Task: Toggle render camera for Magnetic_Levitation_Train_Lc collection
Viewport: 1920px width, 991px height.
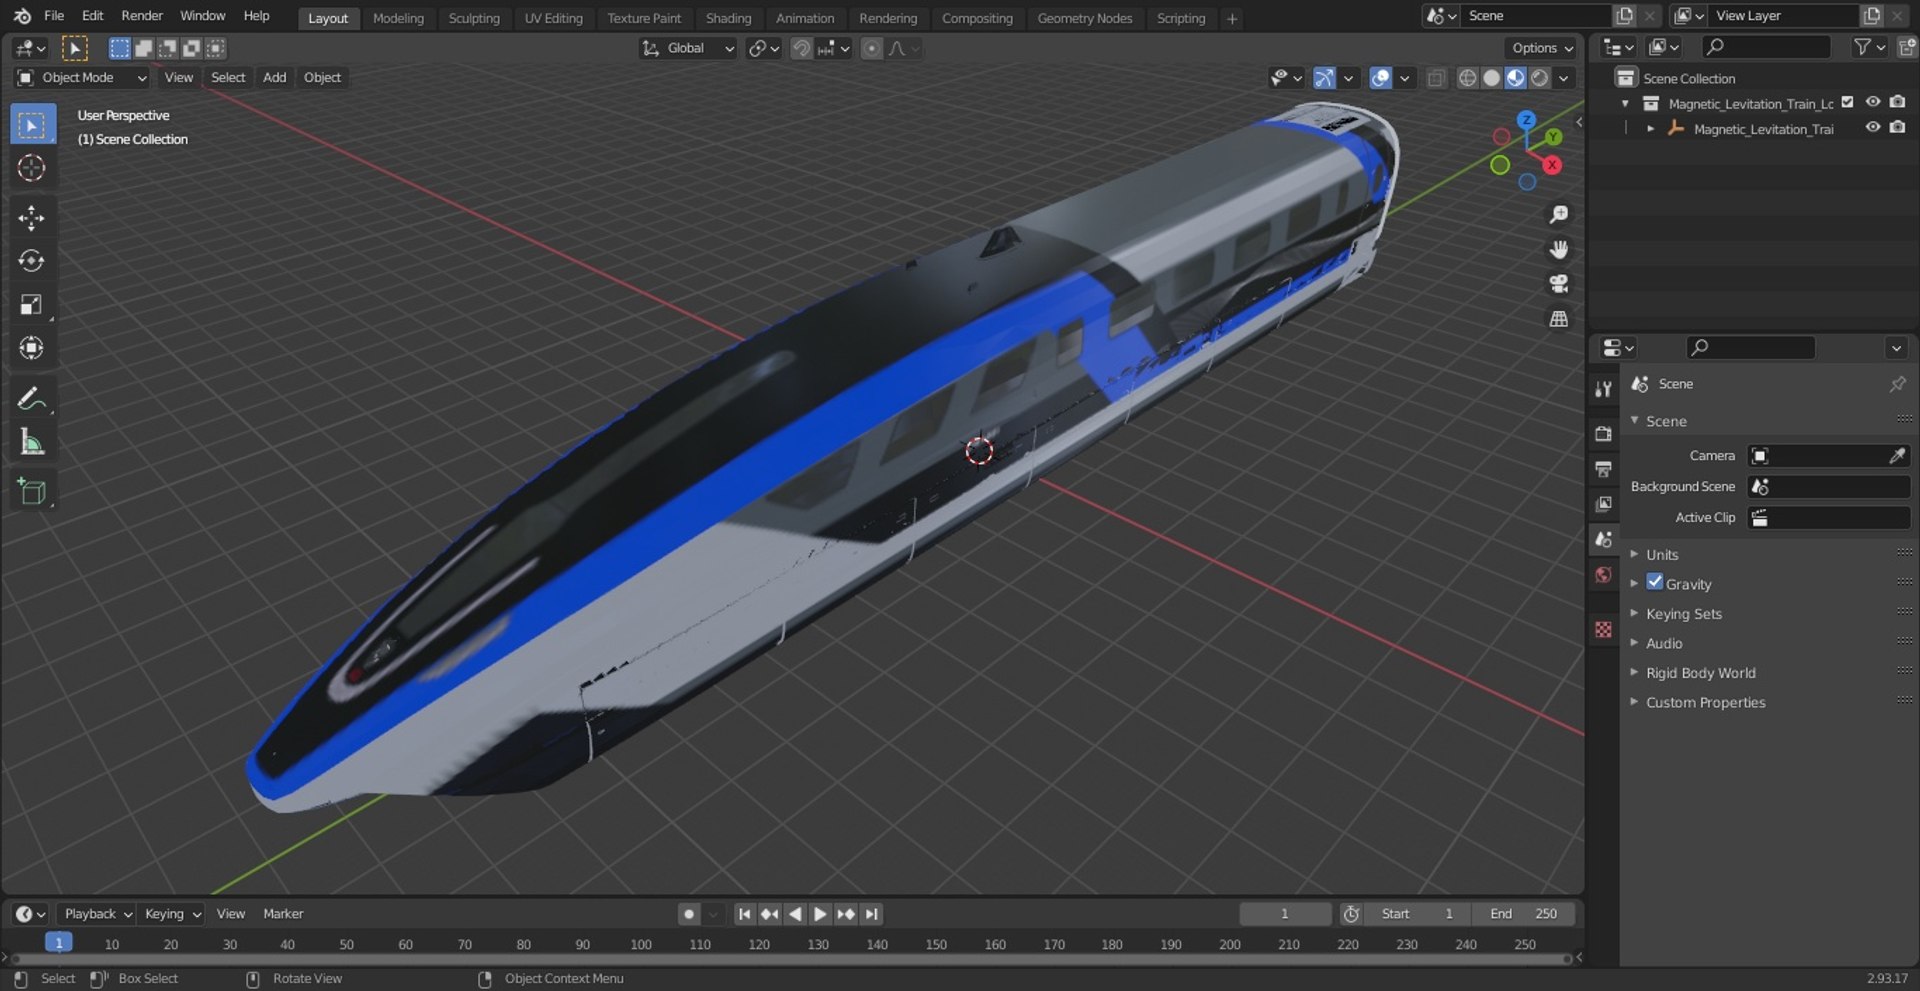Action: (x=1897, y=102)
